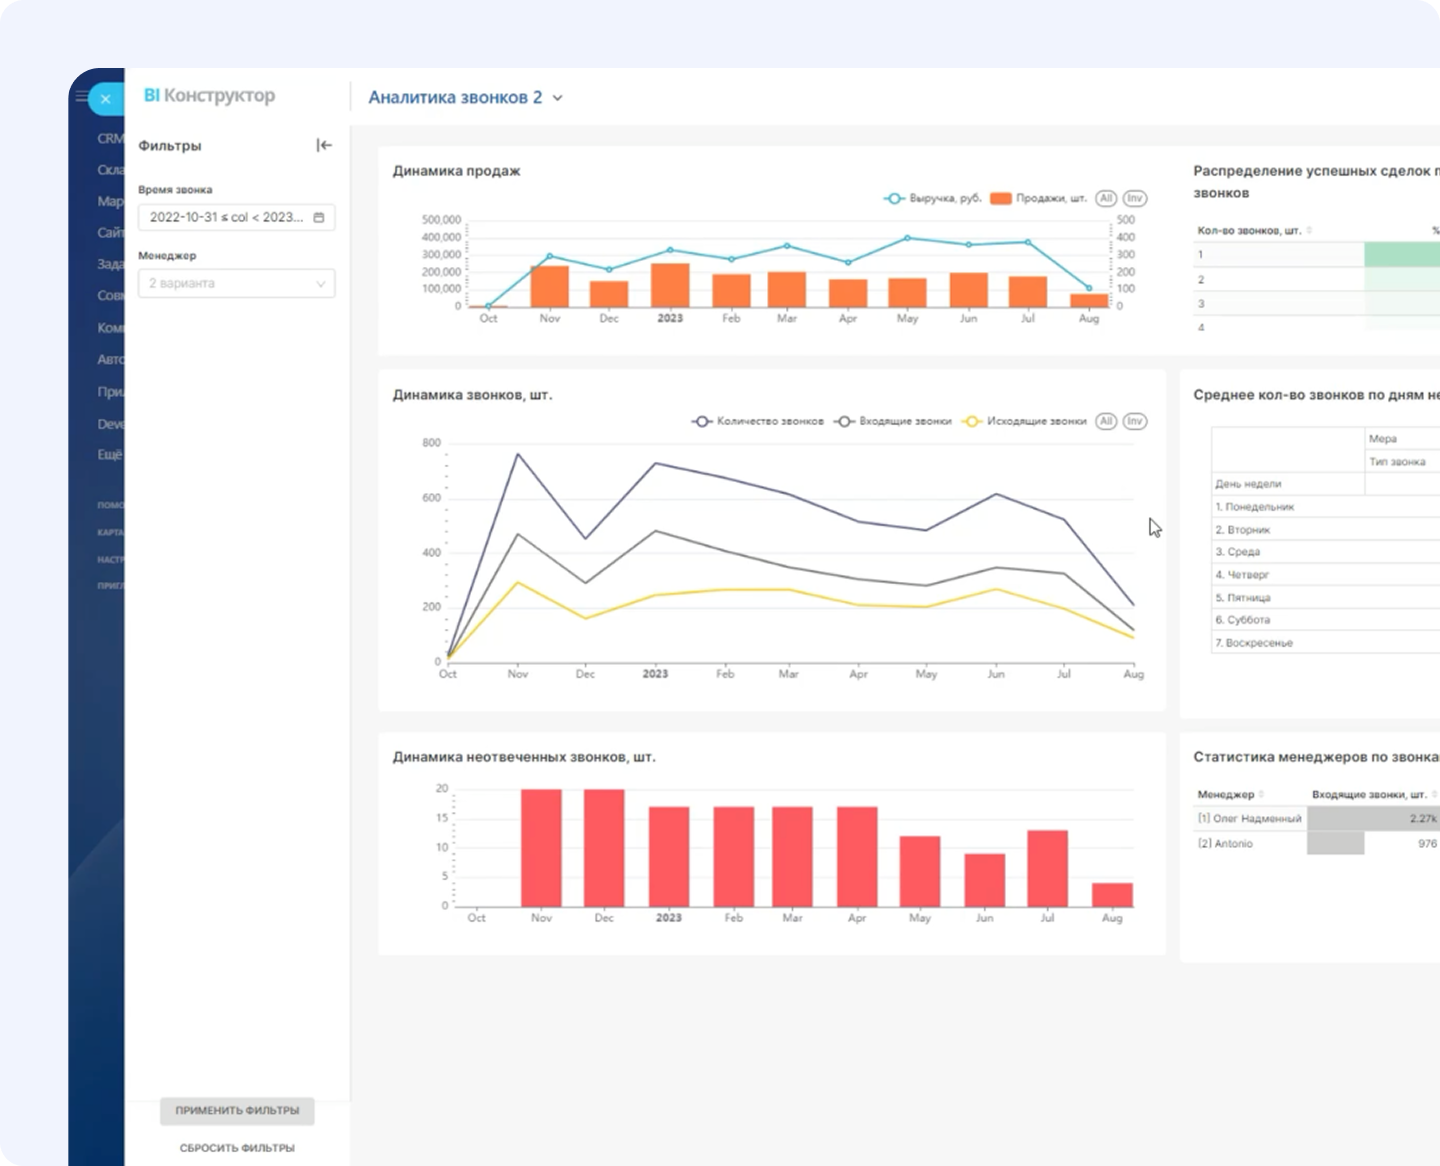Screen dimensions: 1440x1166
Task: Click СБРОСИТЬ ФИЛЬТРЫ link
Action: (x=237, y=1148)
